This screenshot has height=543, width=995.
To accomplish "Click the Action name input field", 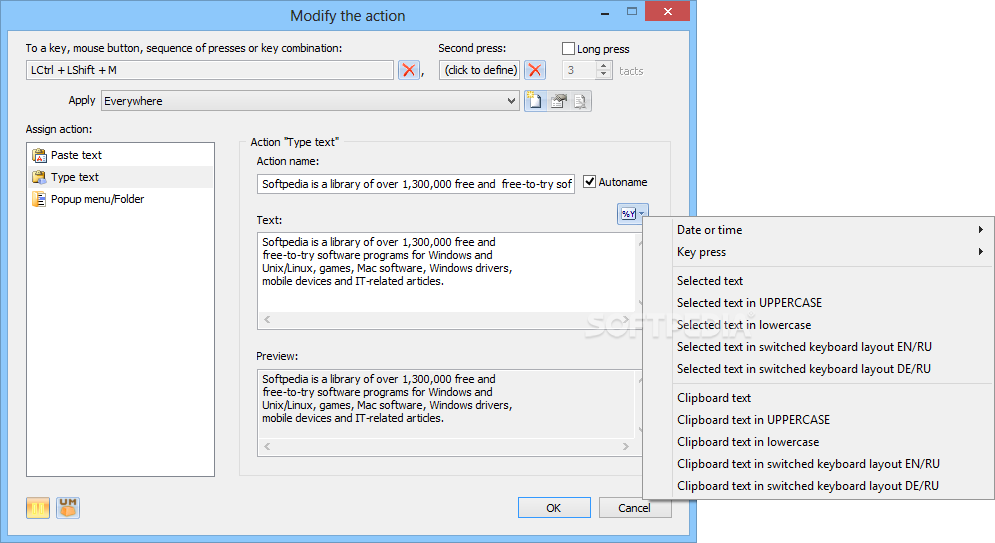I will coord(416,184).
